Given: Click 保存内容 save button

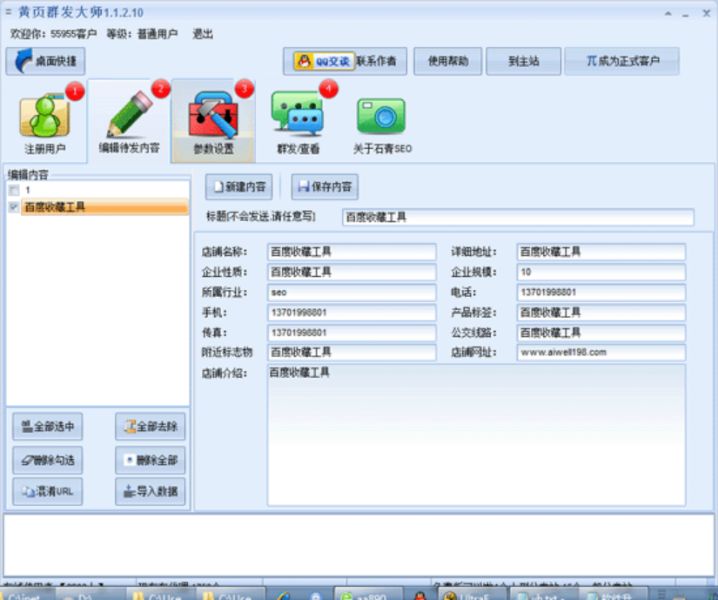Looking at the screenshot, I should click(x=325, y=187).
